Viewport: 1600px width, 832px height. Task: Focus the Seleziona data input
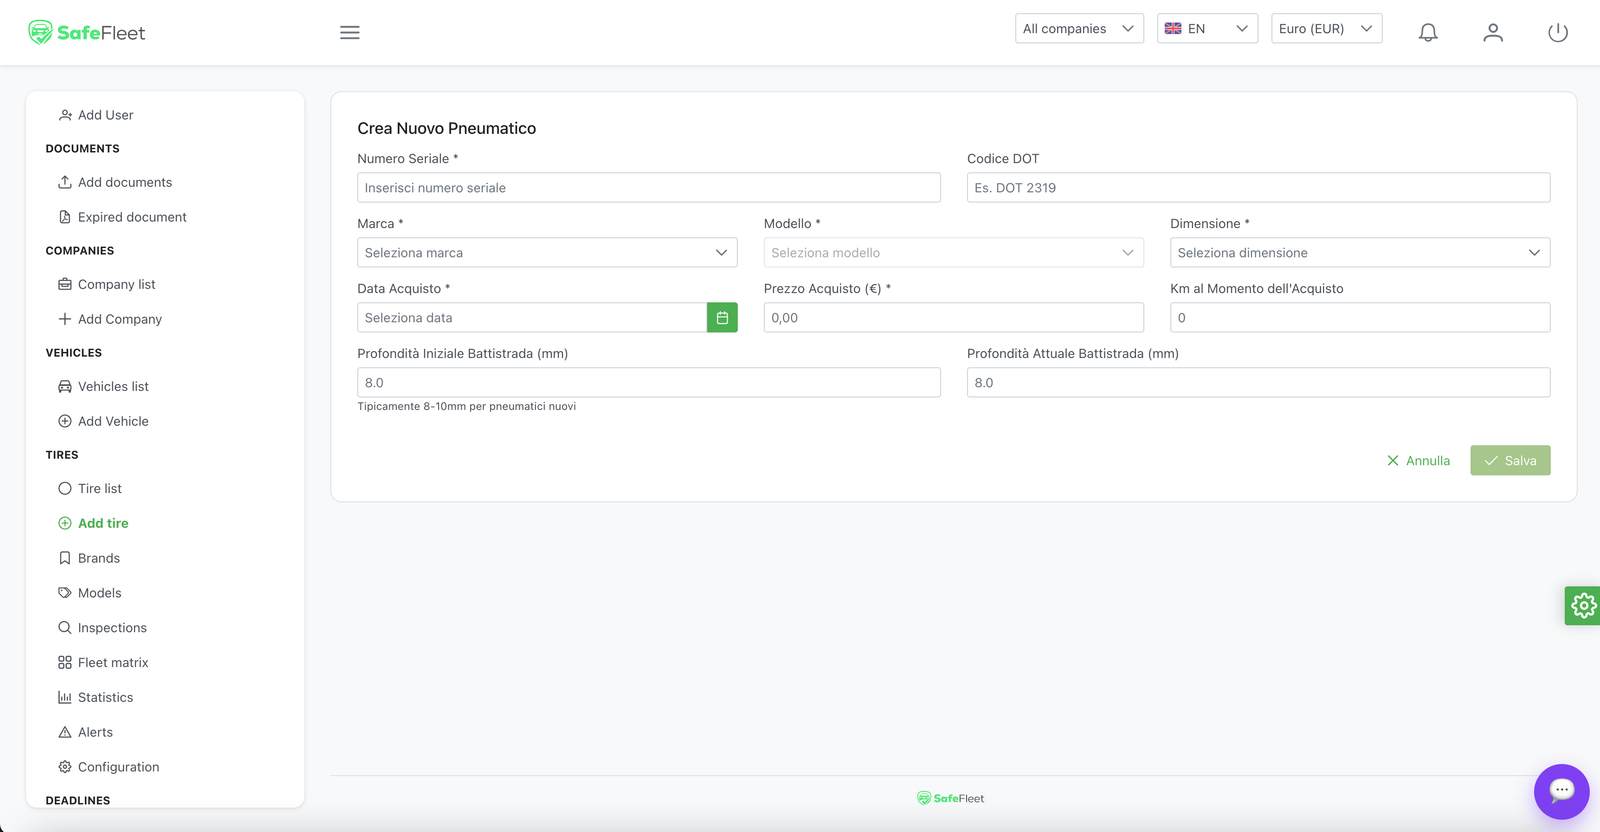click(x=532, y=317)
